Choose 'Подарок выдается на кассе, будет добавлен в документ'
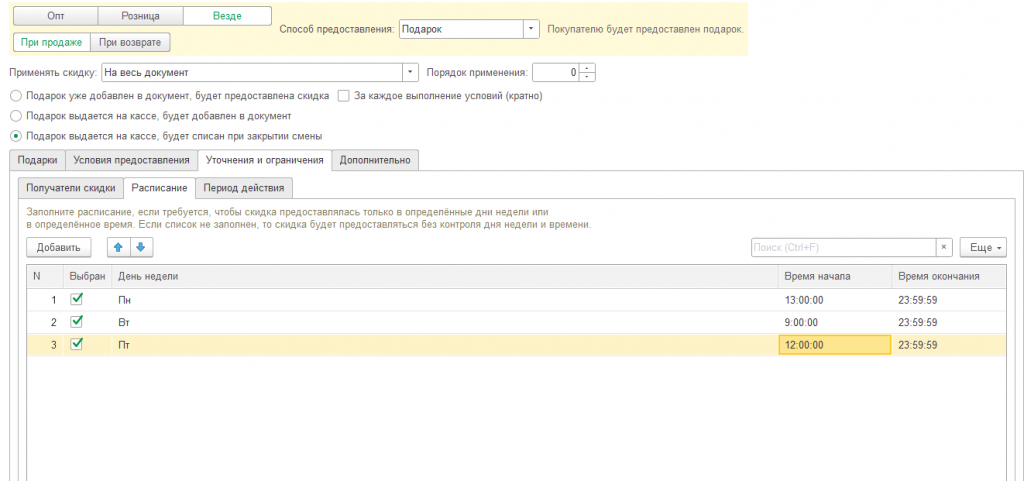Image resolution: width=1024 pixels, height=481 pixels. click(16, 116)
